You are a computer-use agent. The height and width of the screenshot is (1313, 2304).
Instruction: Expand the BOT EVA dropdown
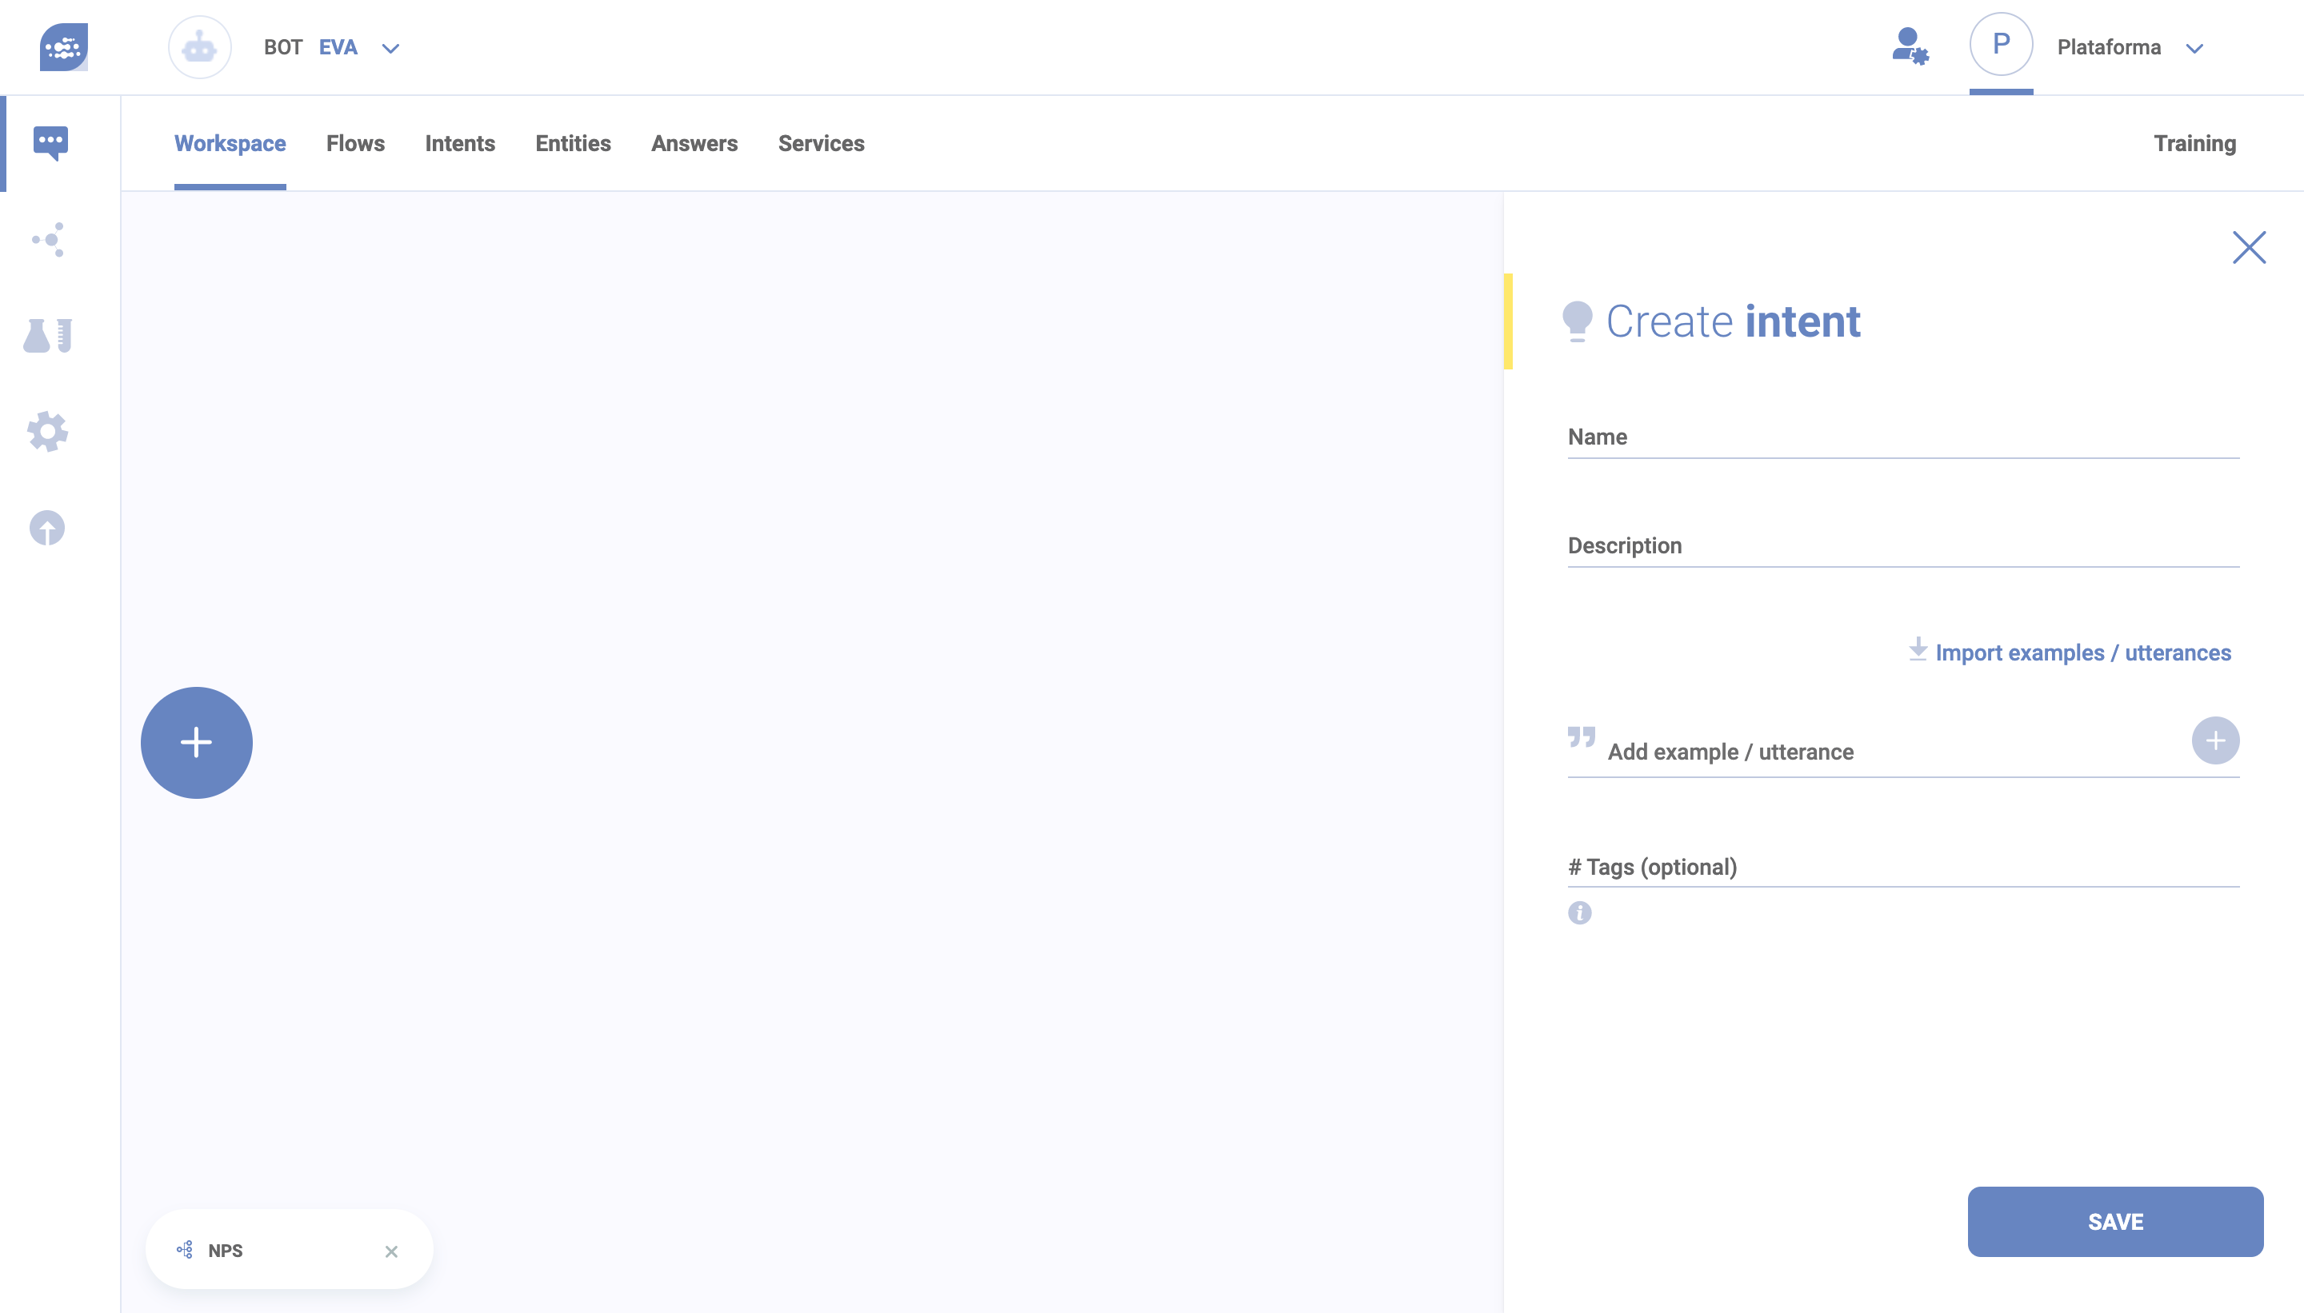[391, 48]
